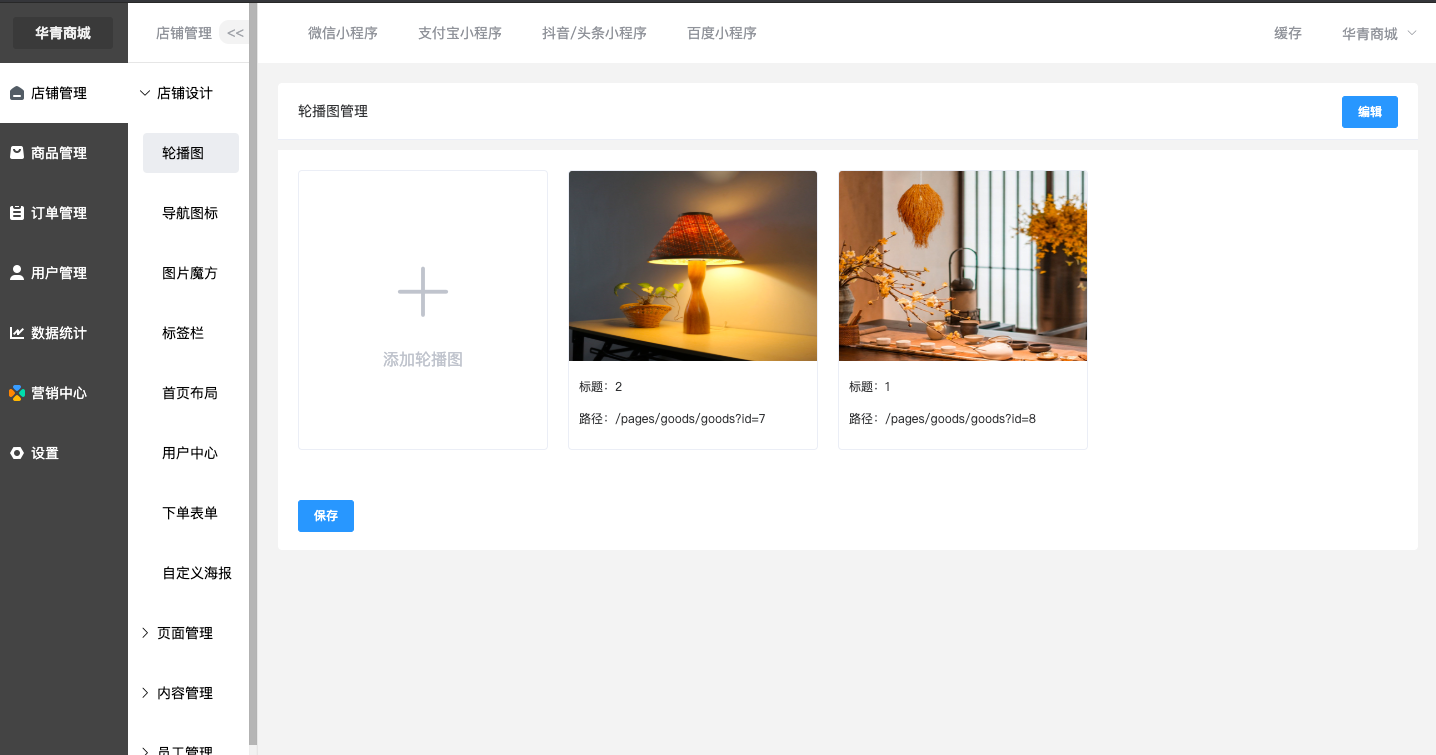Click path text /pages/goods/goods?id=7
This screenshot has height=755, width=1436.
point(690,419)
